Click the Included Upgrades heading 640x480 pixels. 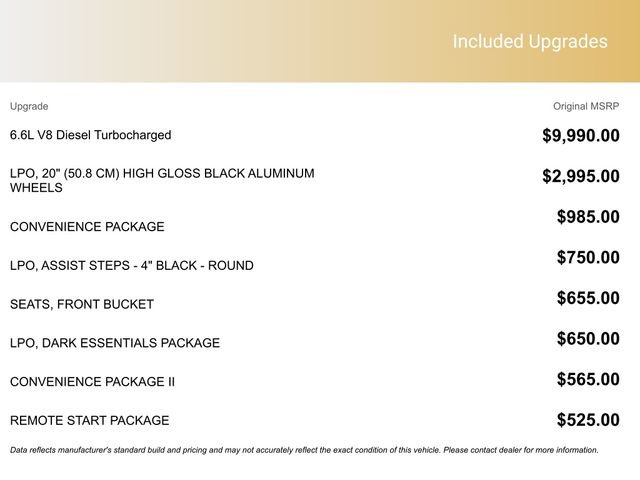[529, 42]
